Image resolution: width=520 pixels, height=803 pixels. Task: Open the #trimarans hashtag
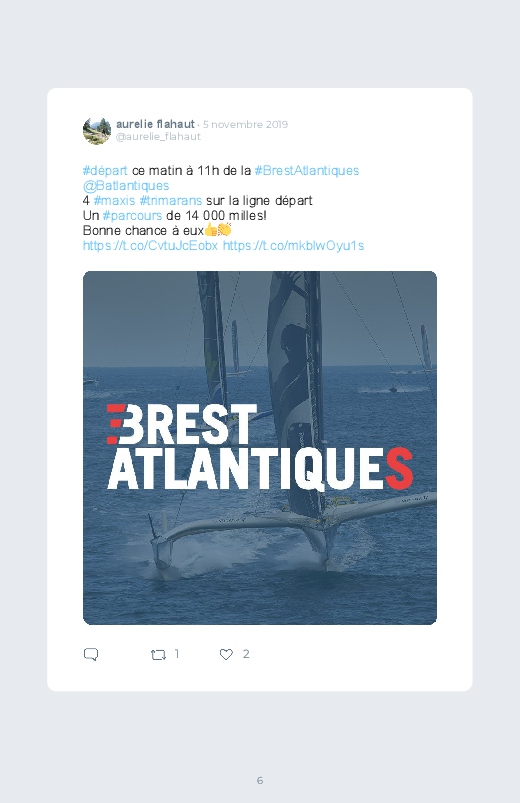point(171,200)
